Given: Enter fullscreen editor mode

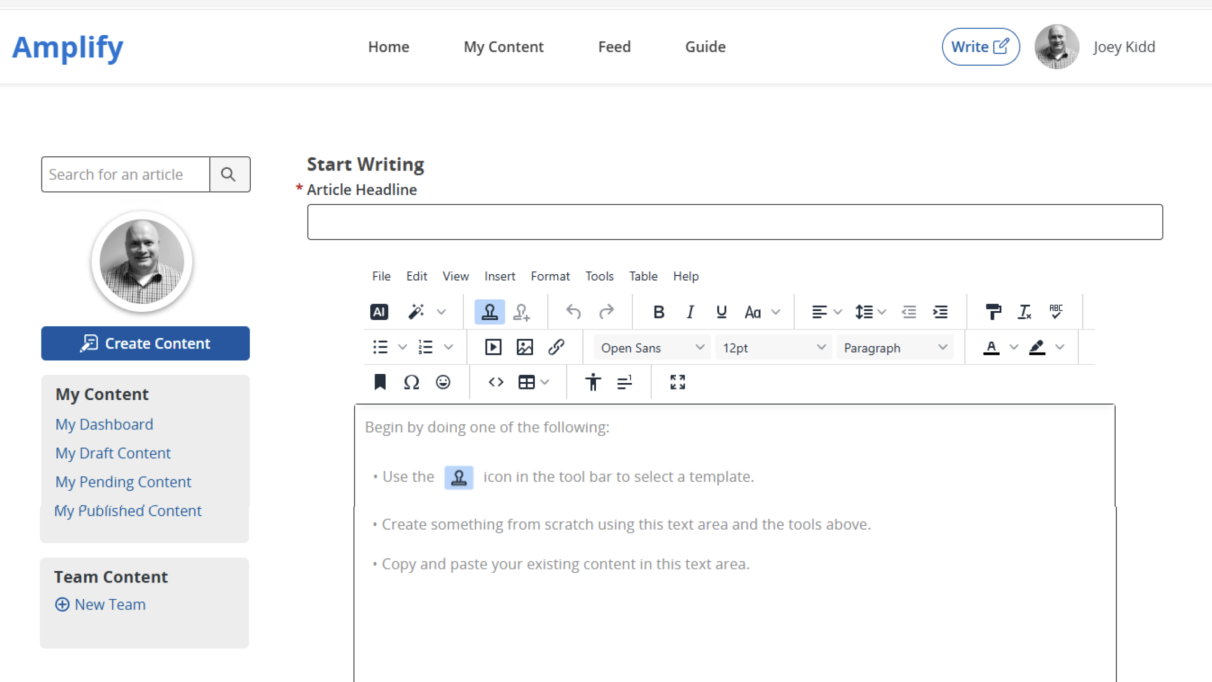Looking at the screenshot, I should tap(678, 382).
